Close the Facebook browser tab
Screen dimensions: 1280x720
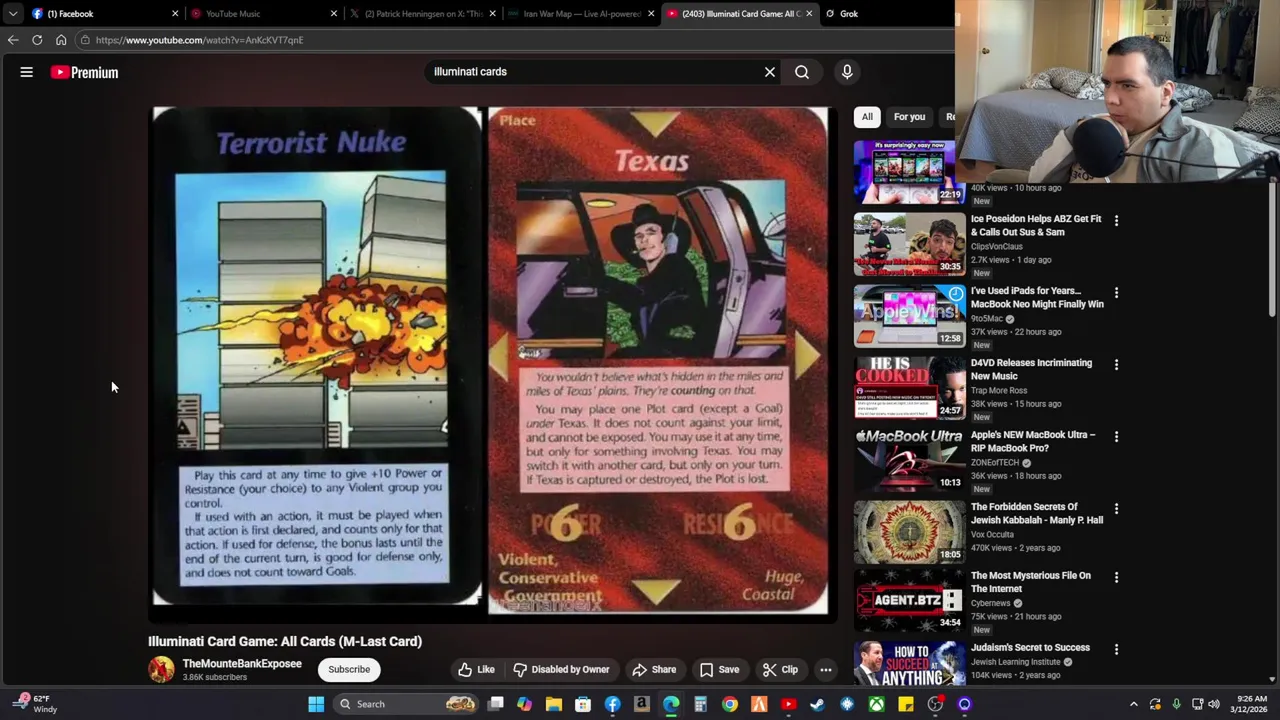tap(175, 14)
